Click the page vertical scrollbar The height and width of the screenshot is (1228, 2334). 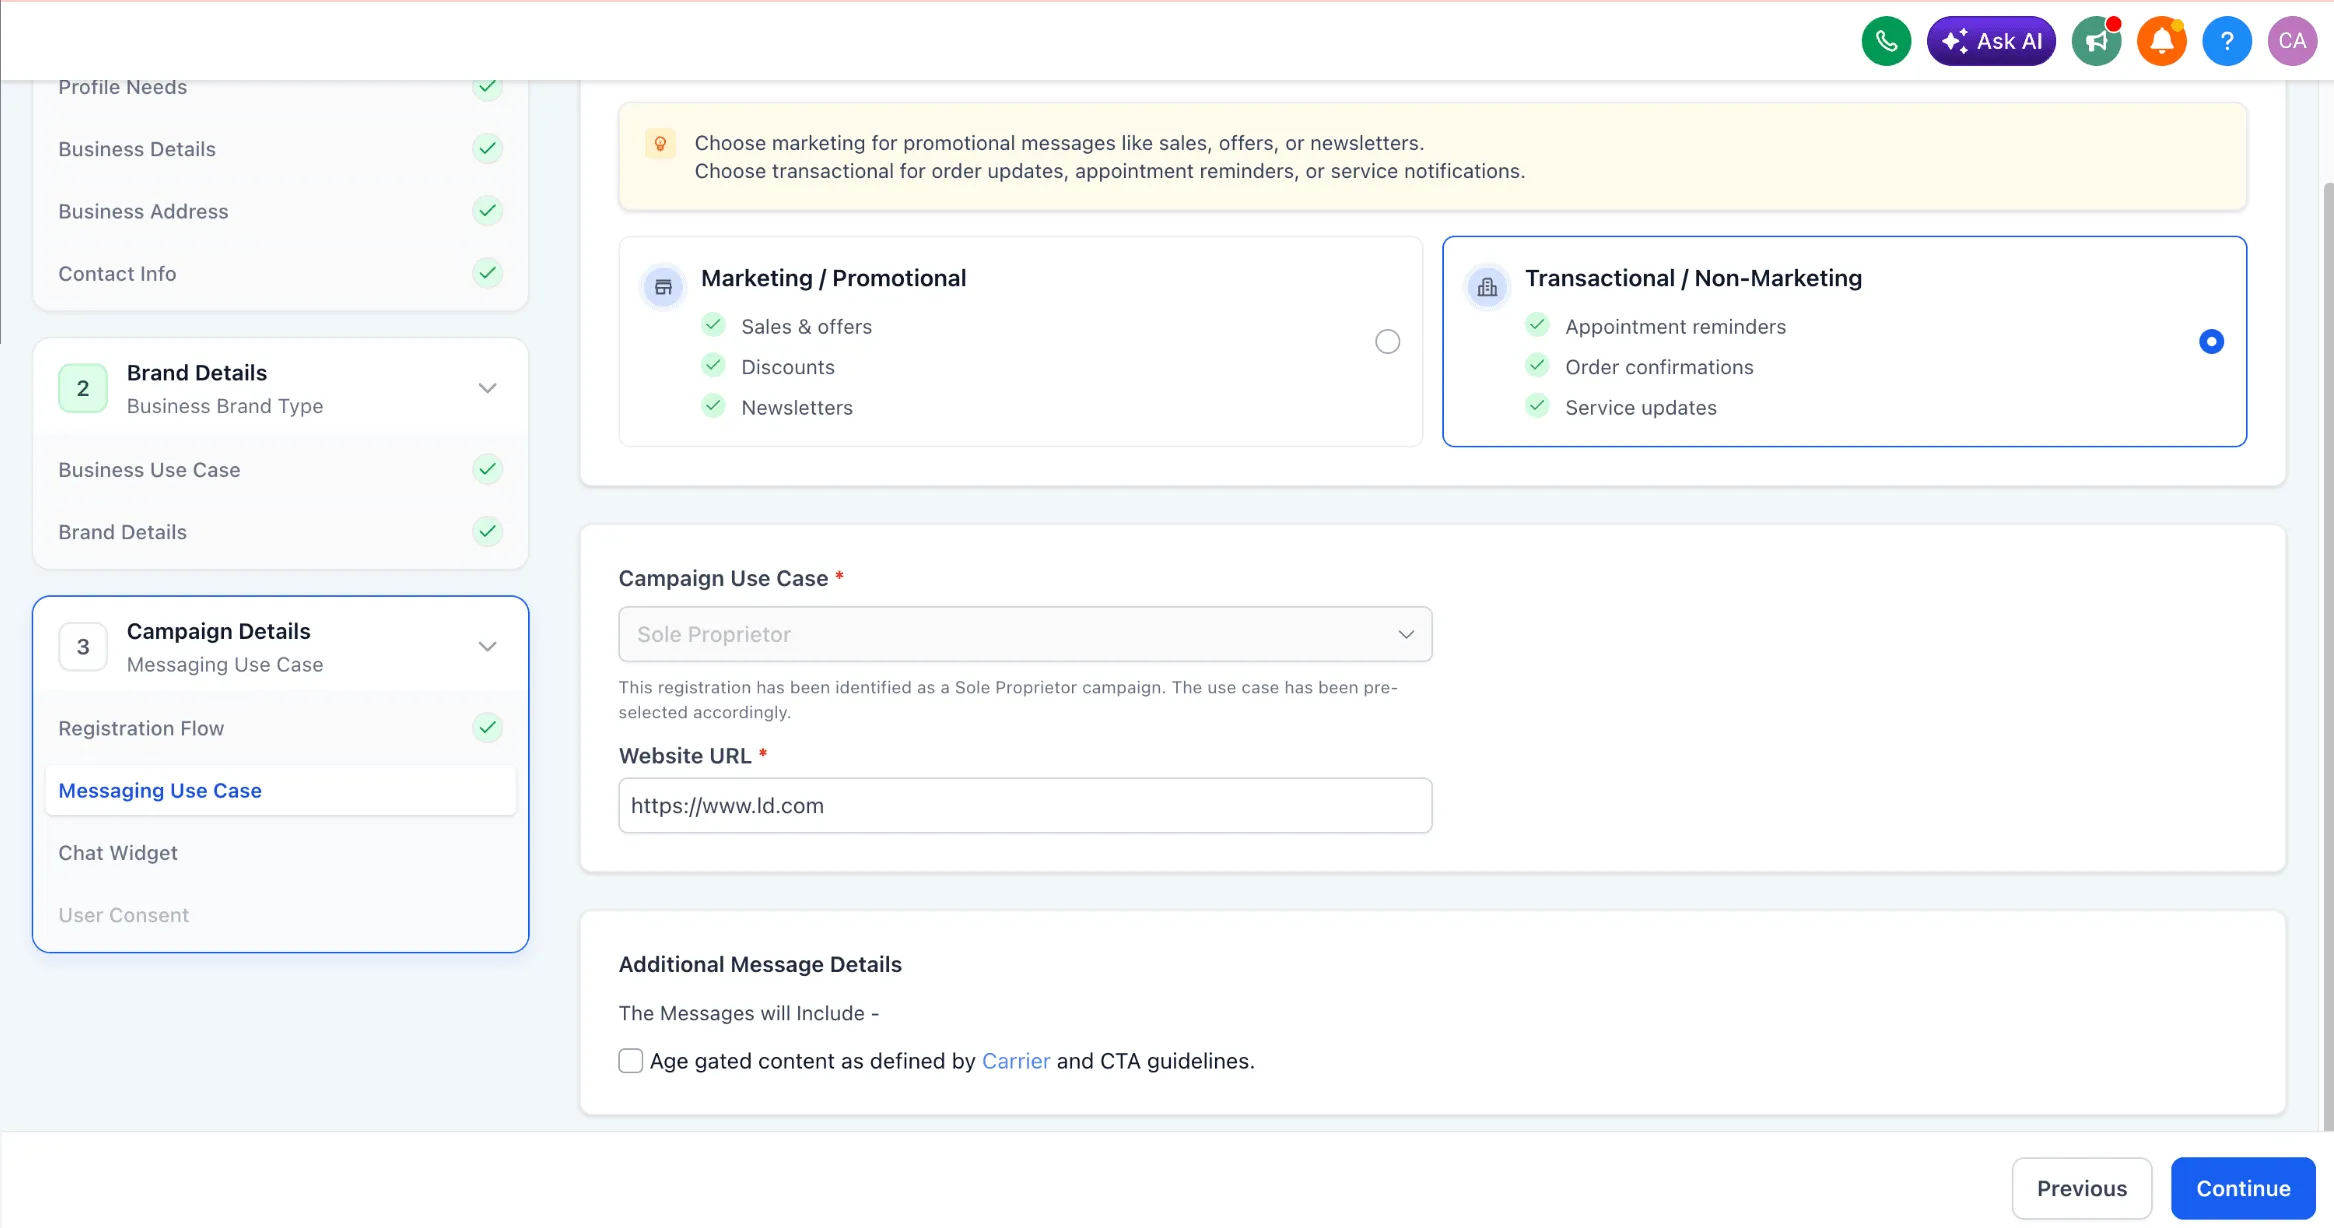2328,655
